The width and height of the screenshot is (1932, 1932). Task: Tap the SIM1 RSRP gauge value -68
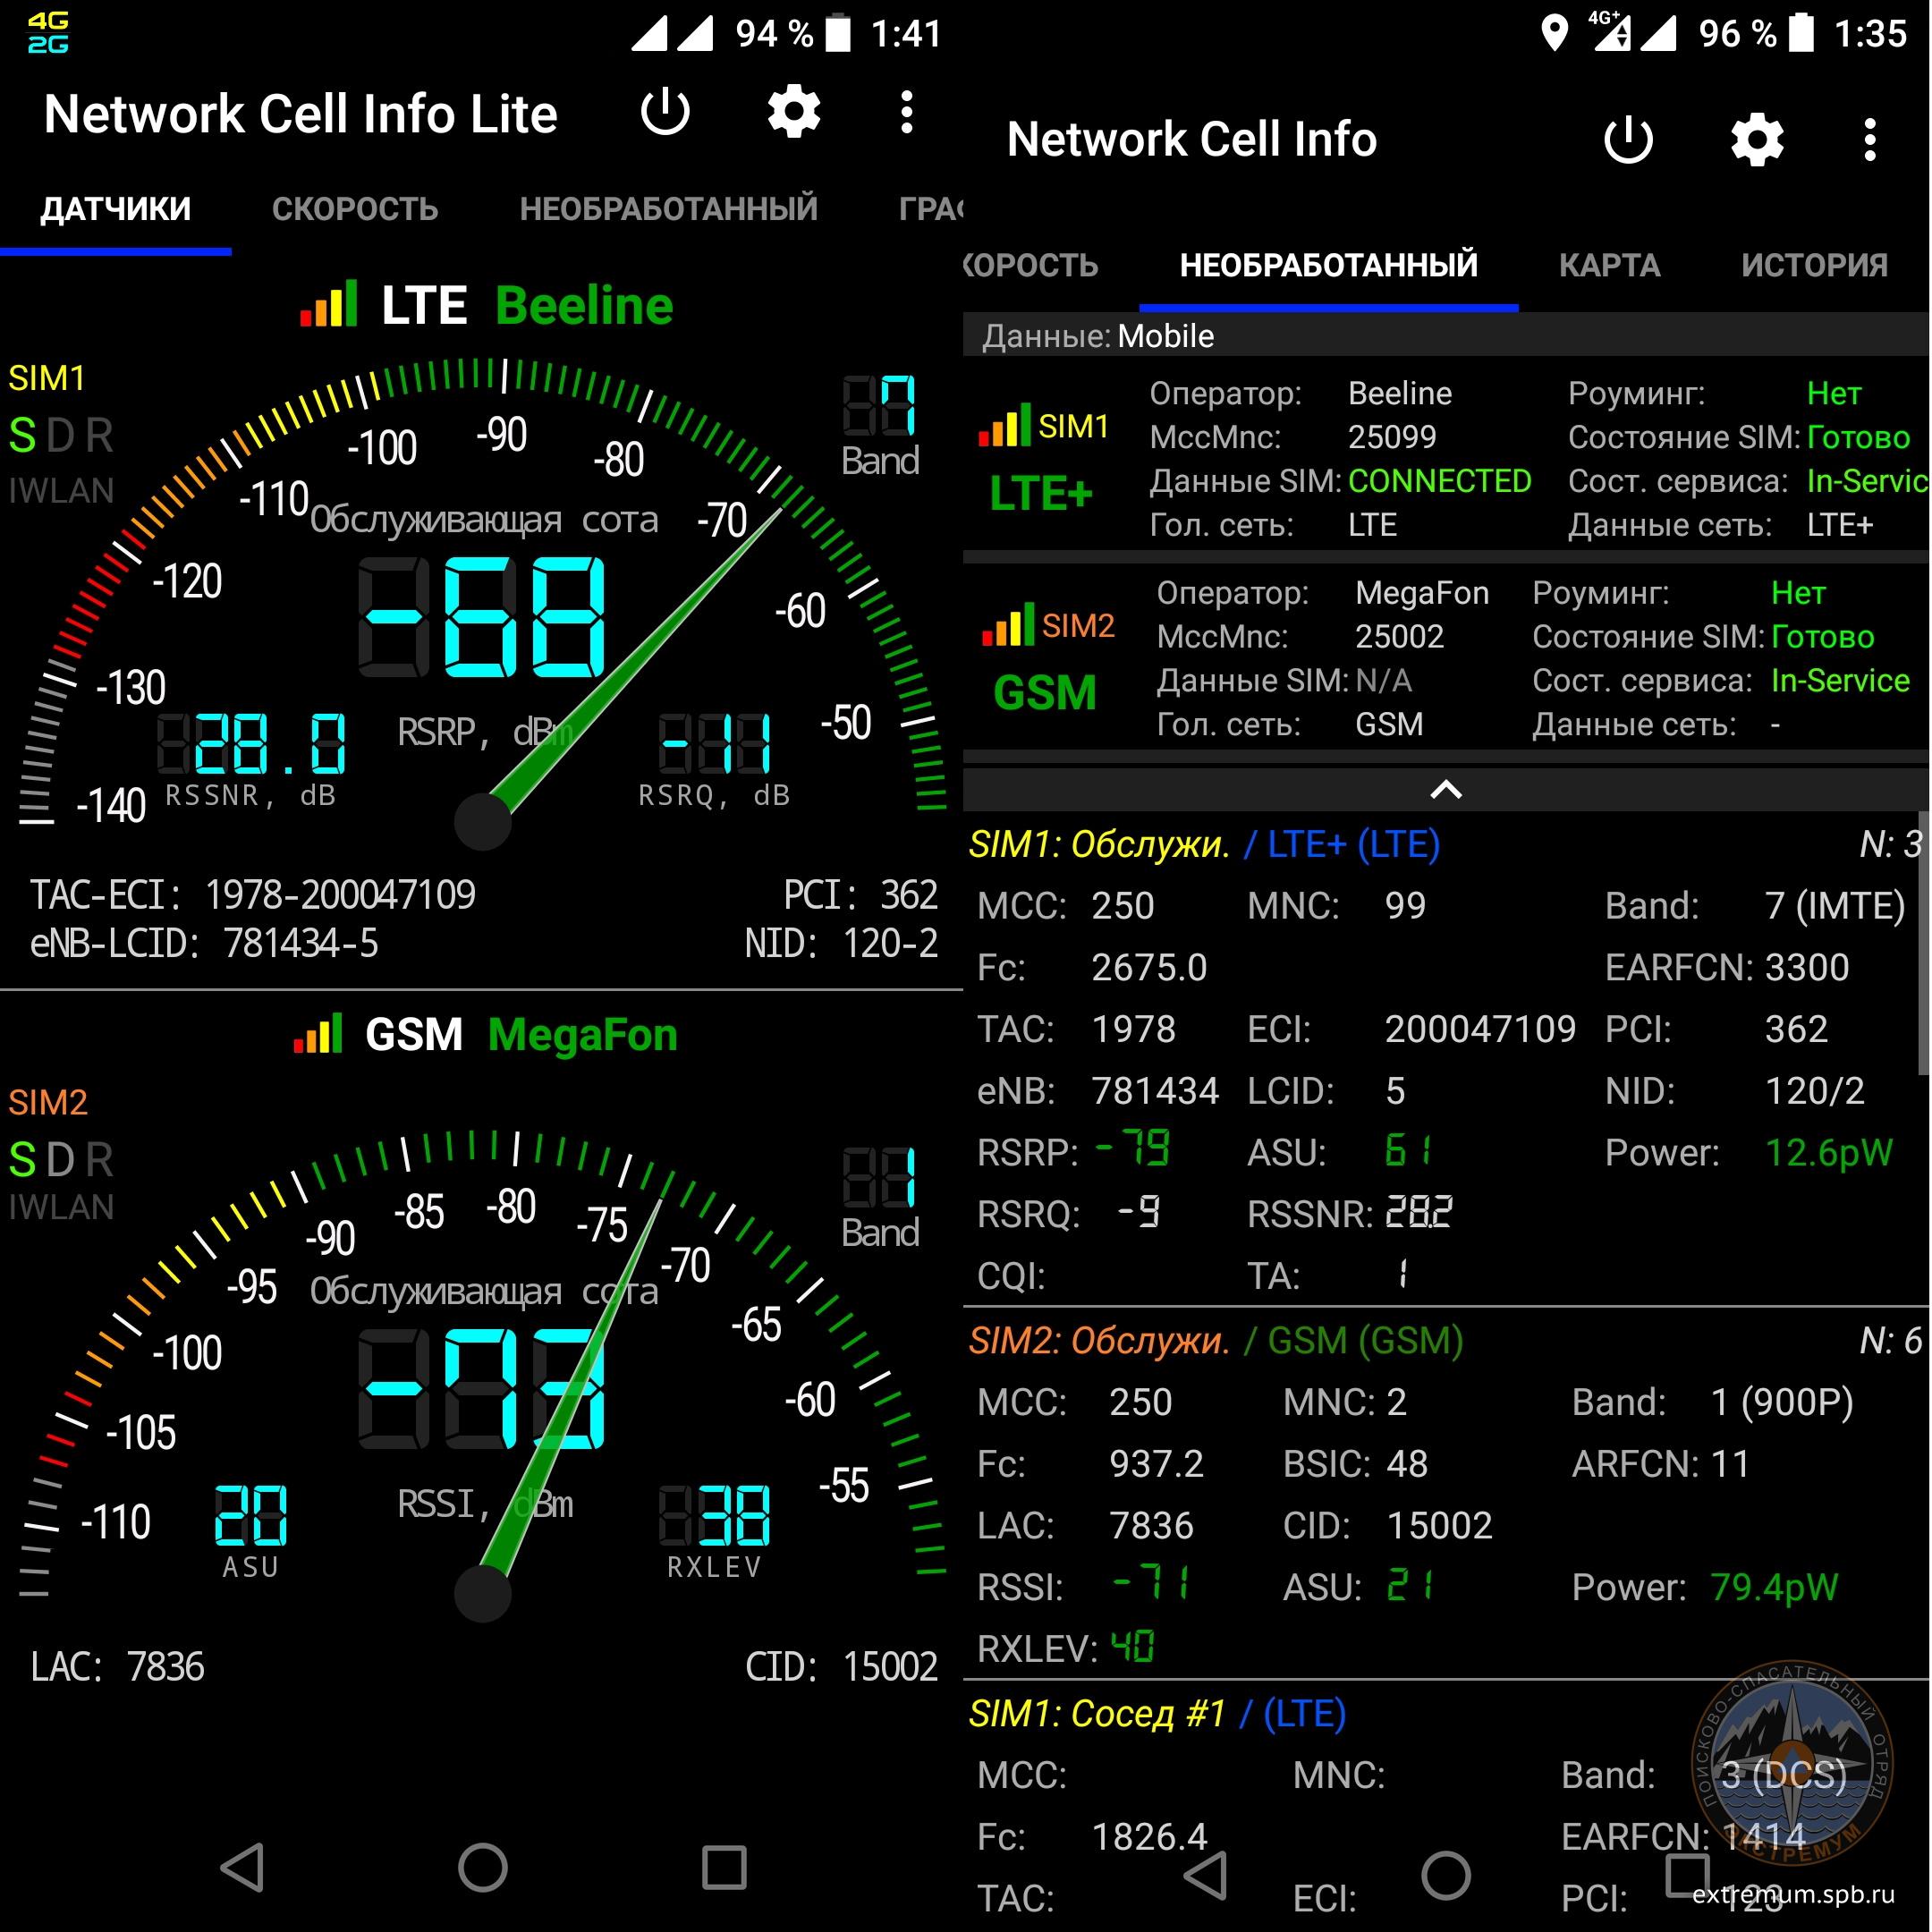pyautogui.click(x=483, y=616)
